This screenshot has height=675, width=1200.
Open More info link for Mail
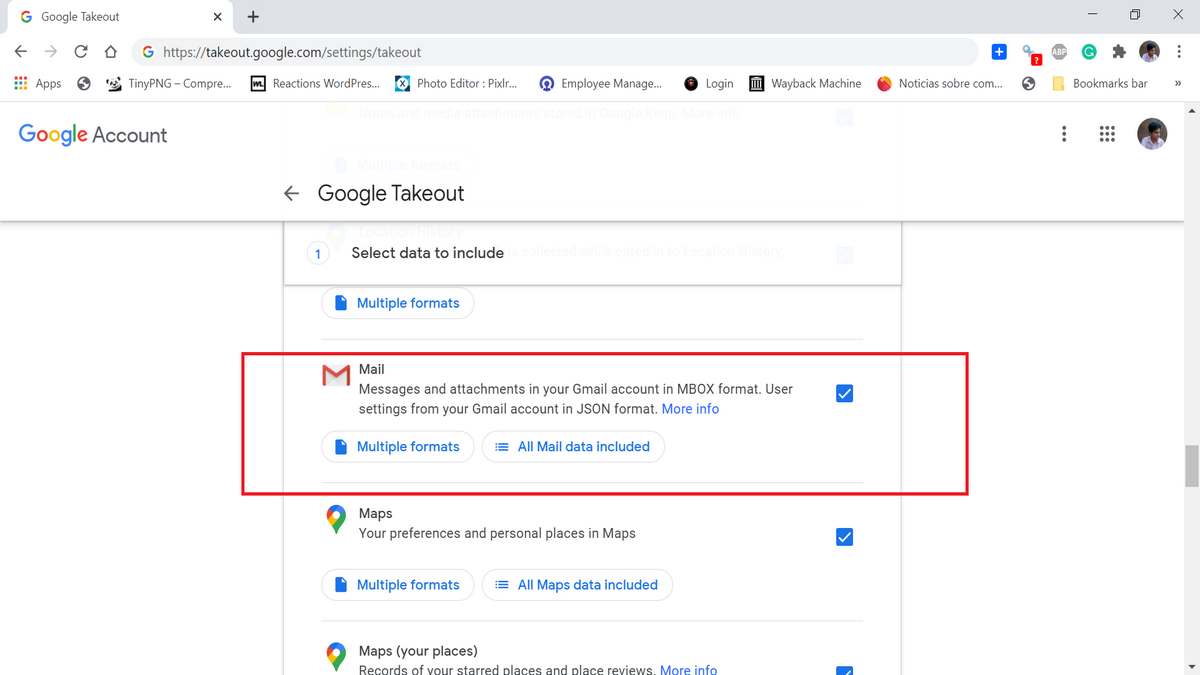tap(690, 409)
